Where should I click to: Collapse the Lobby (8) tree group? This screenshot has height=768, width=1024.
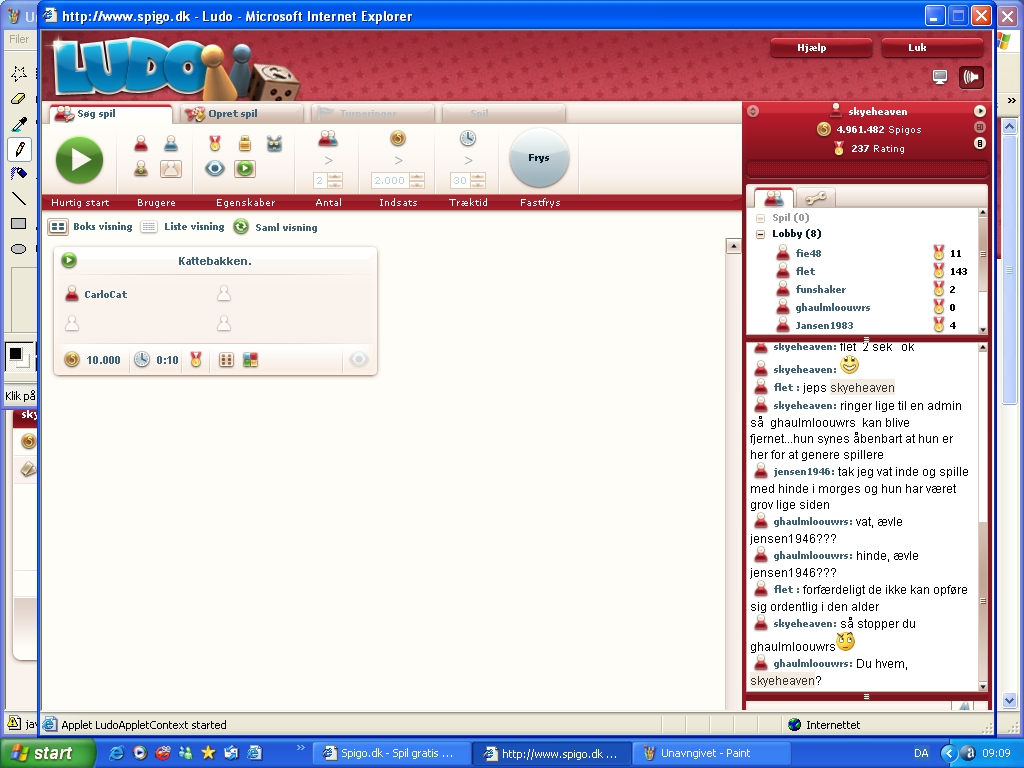coord(761,234)
